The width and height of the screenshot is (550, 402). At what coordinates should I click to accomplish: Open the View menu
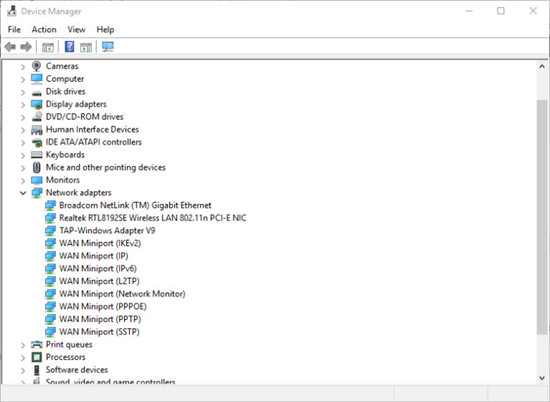76,29
